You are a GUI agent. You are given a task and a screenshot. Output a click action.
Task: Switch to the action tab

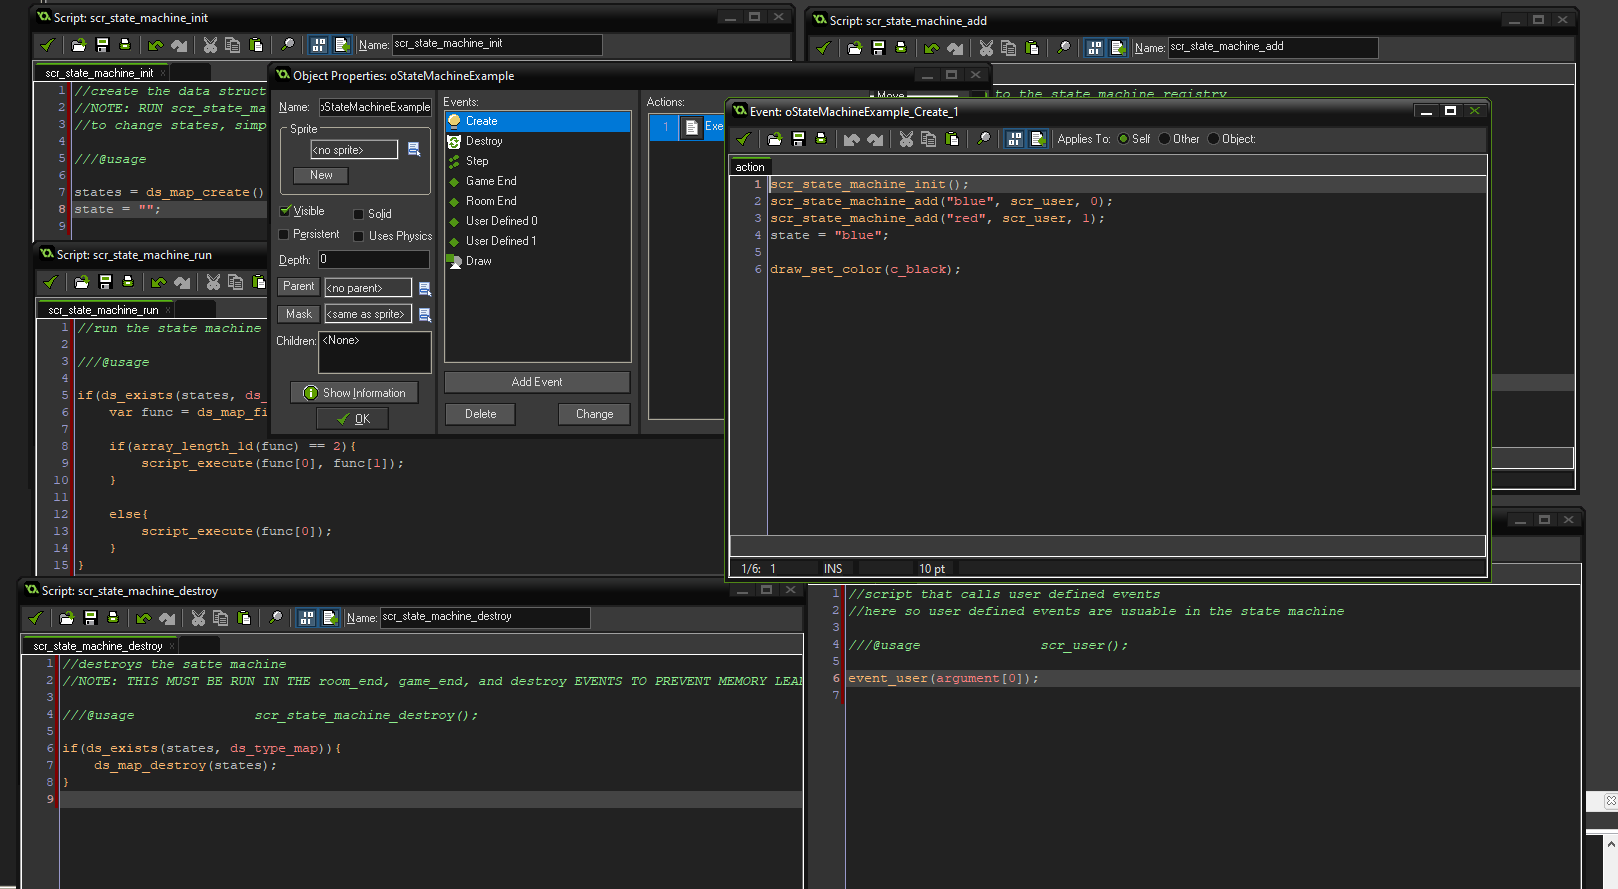pyautogui.click(x=750, y=167)
